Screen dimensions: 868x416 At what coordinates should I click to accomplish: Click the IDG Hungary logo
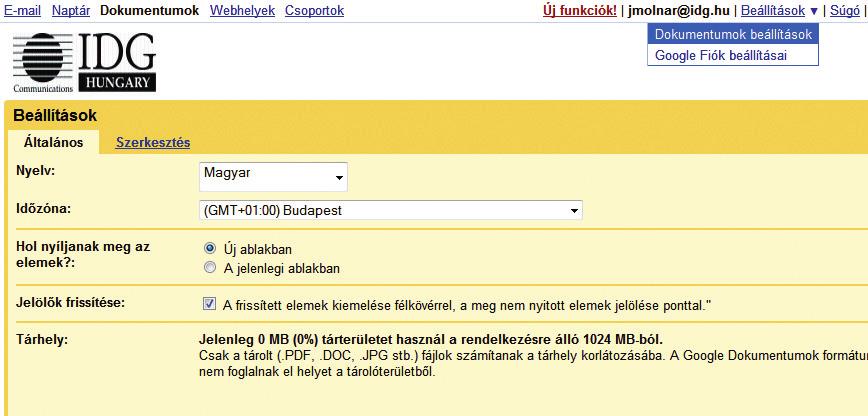pos(85,62)
